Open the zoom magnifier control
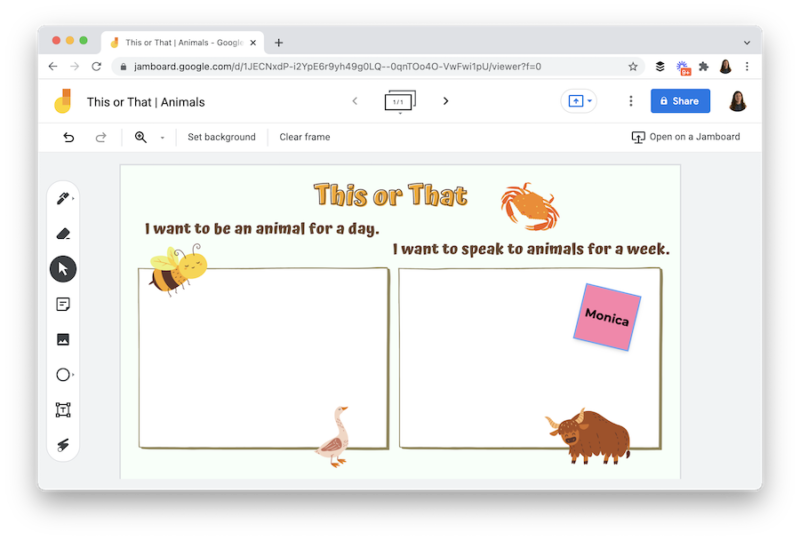Screen dimensions: 800x540 pyautogui.click(x=140, y=137)
